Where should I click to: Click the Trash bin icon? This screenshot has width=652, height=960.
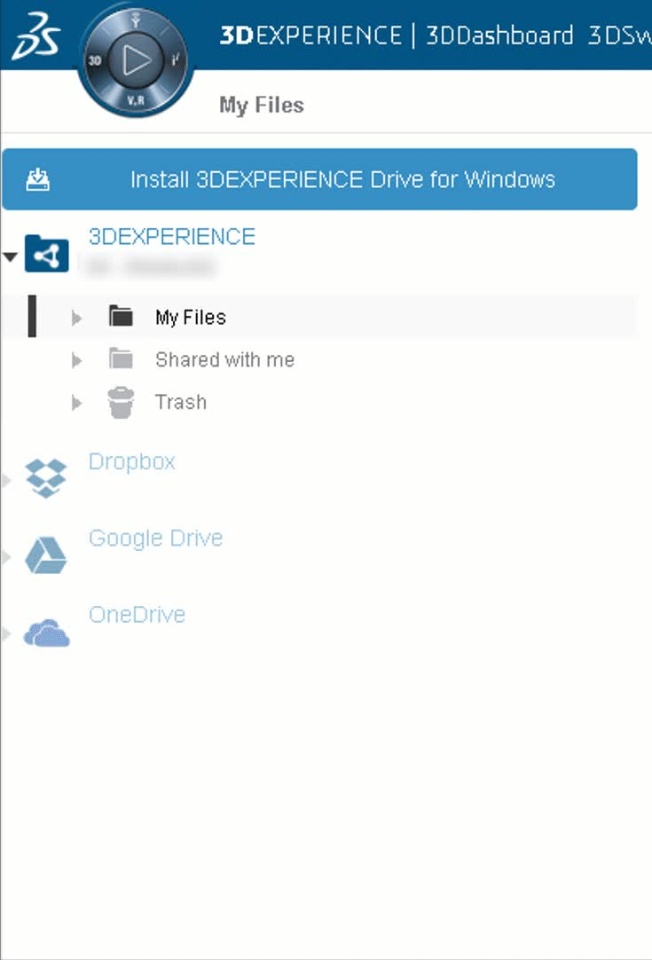(121, 402)
